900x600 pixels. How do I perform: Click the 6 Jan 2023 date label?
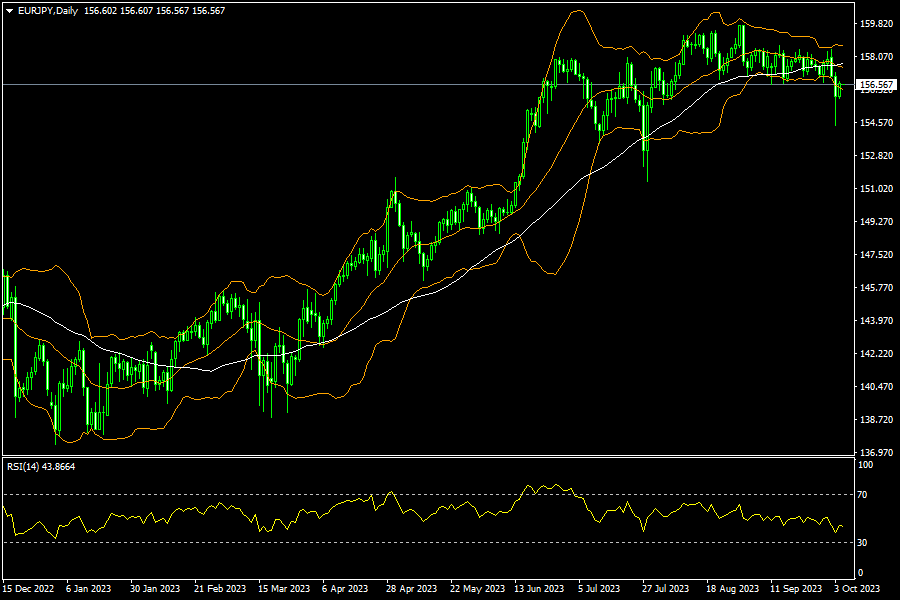(88, 589)
